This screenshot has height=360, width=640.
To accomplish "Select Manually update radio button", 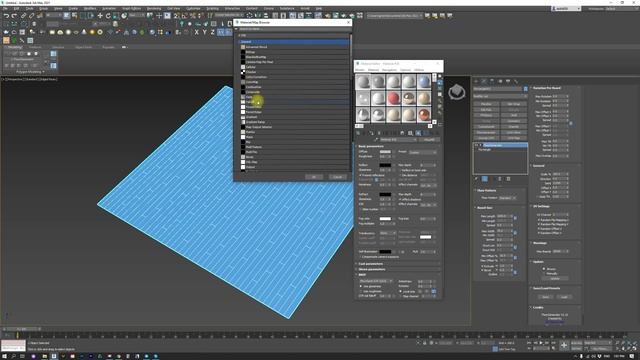I will 544,273.
